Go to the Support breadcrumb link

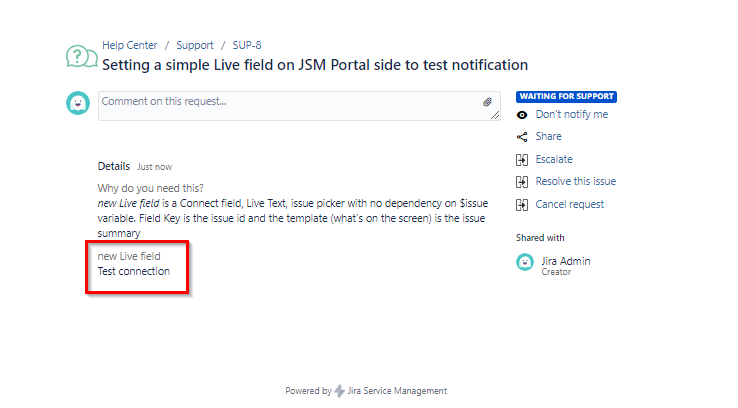195,46
